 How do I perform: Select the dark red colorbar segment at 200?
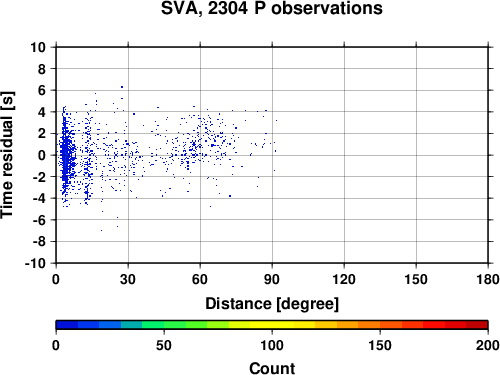477,325
